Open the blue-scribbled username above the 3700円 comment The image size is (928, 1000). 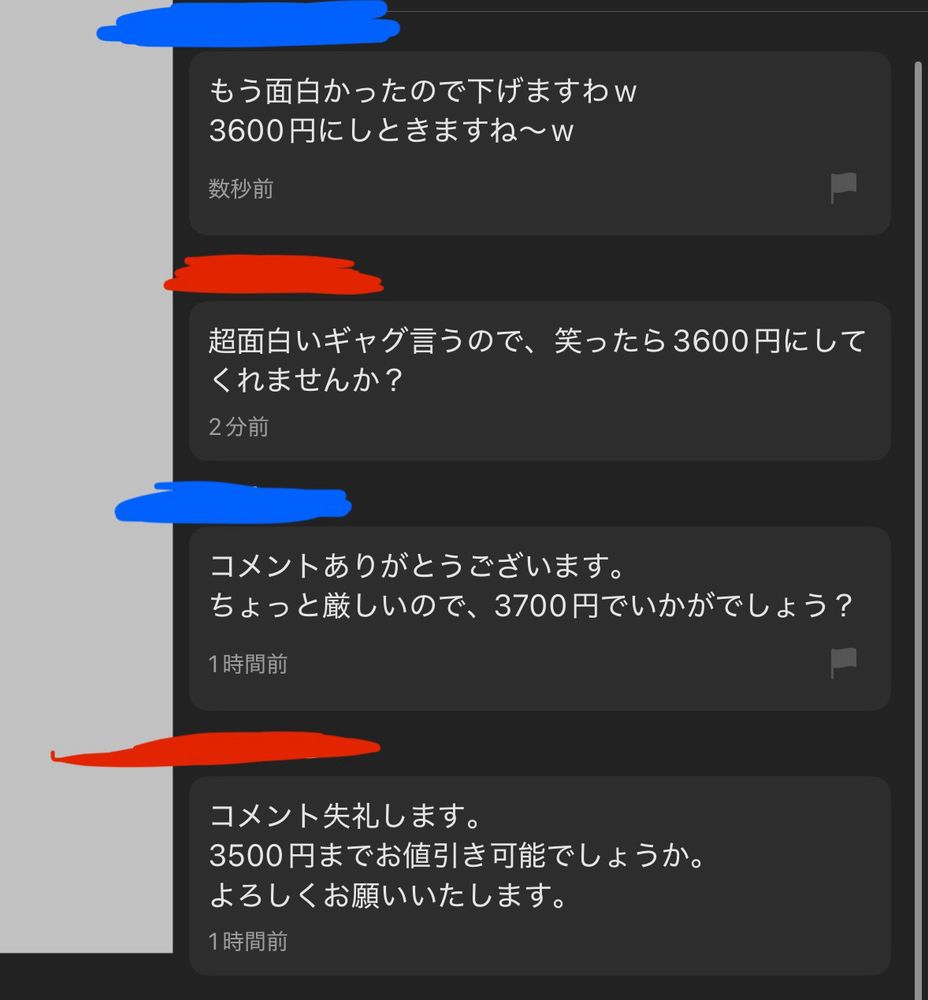pos(233,503)
